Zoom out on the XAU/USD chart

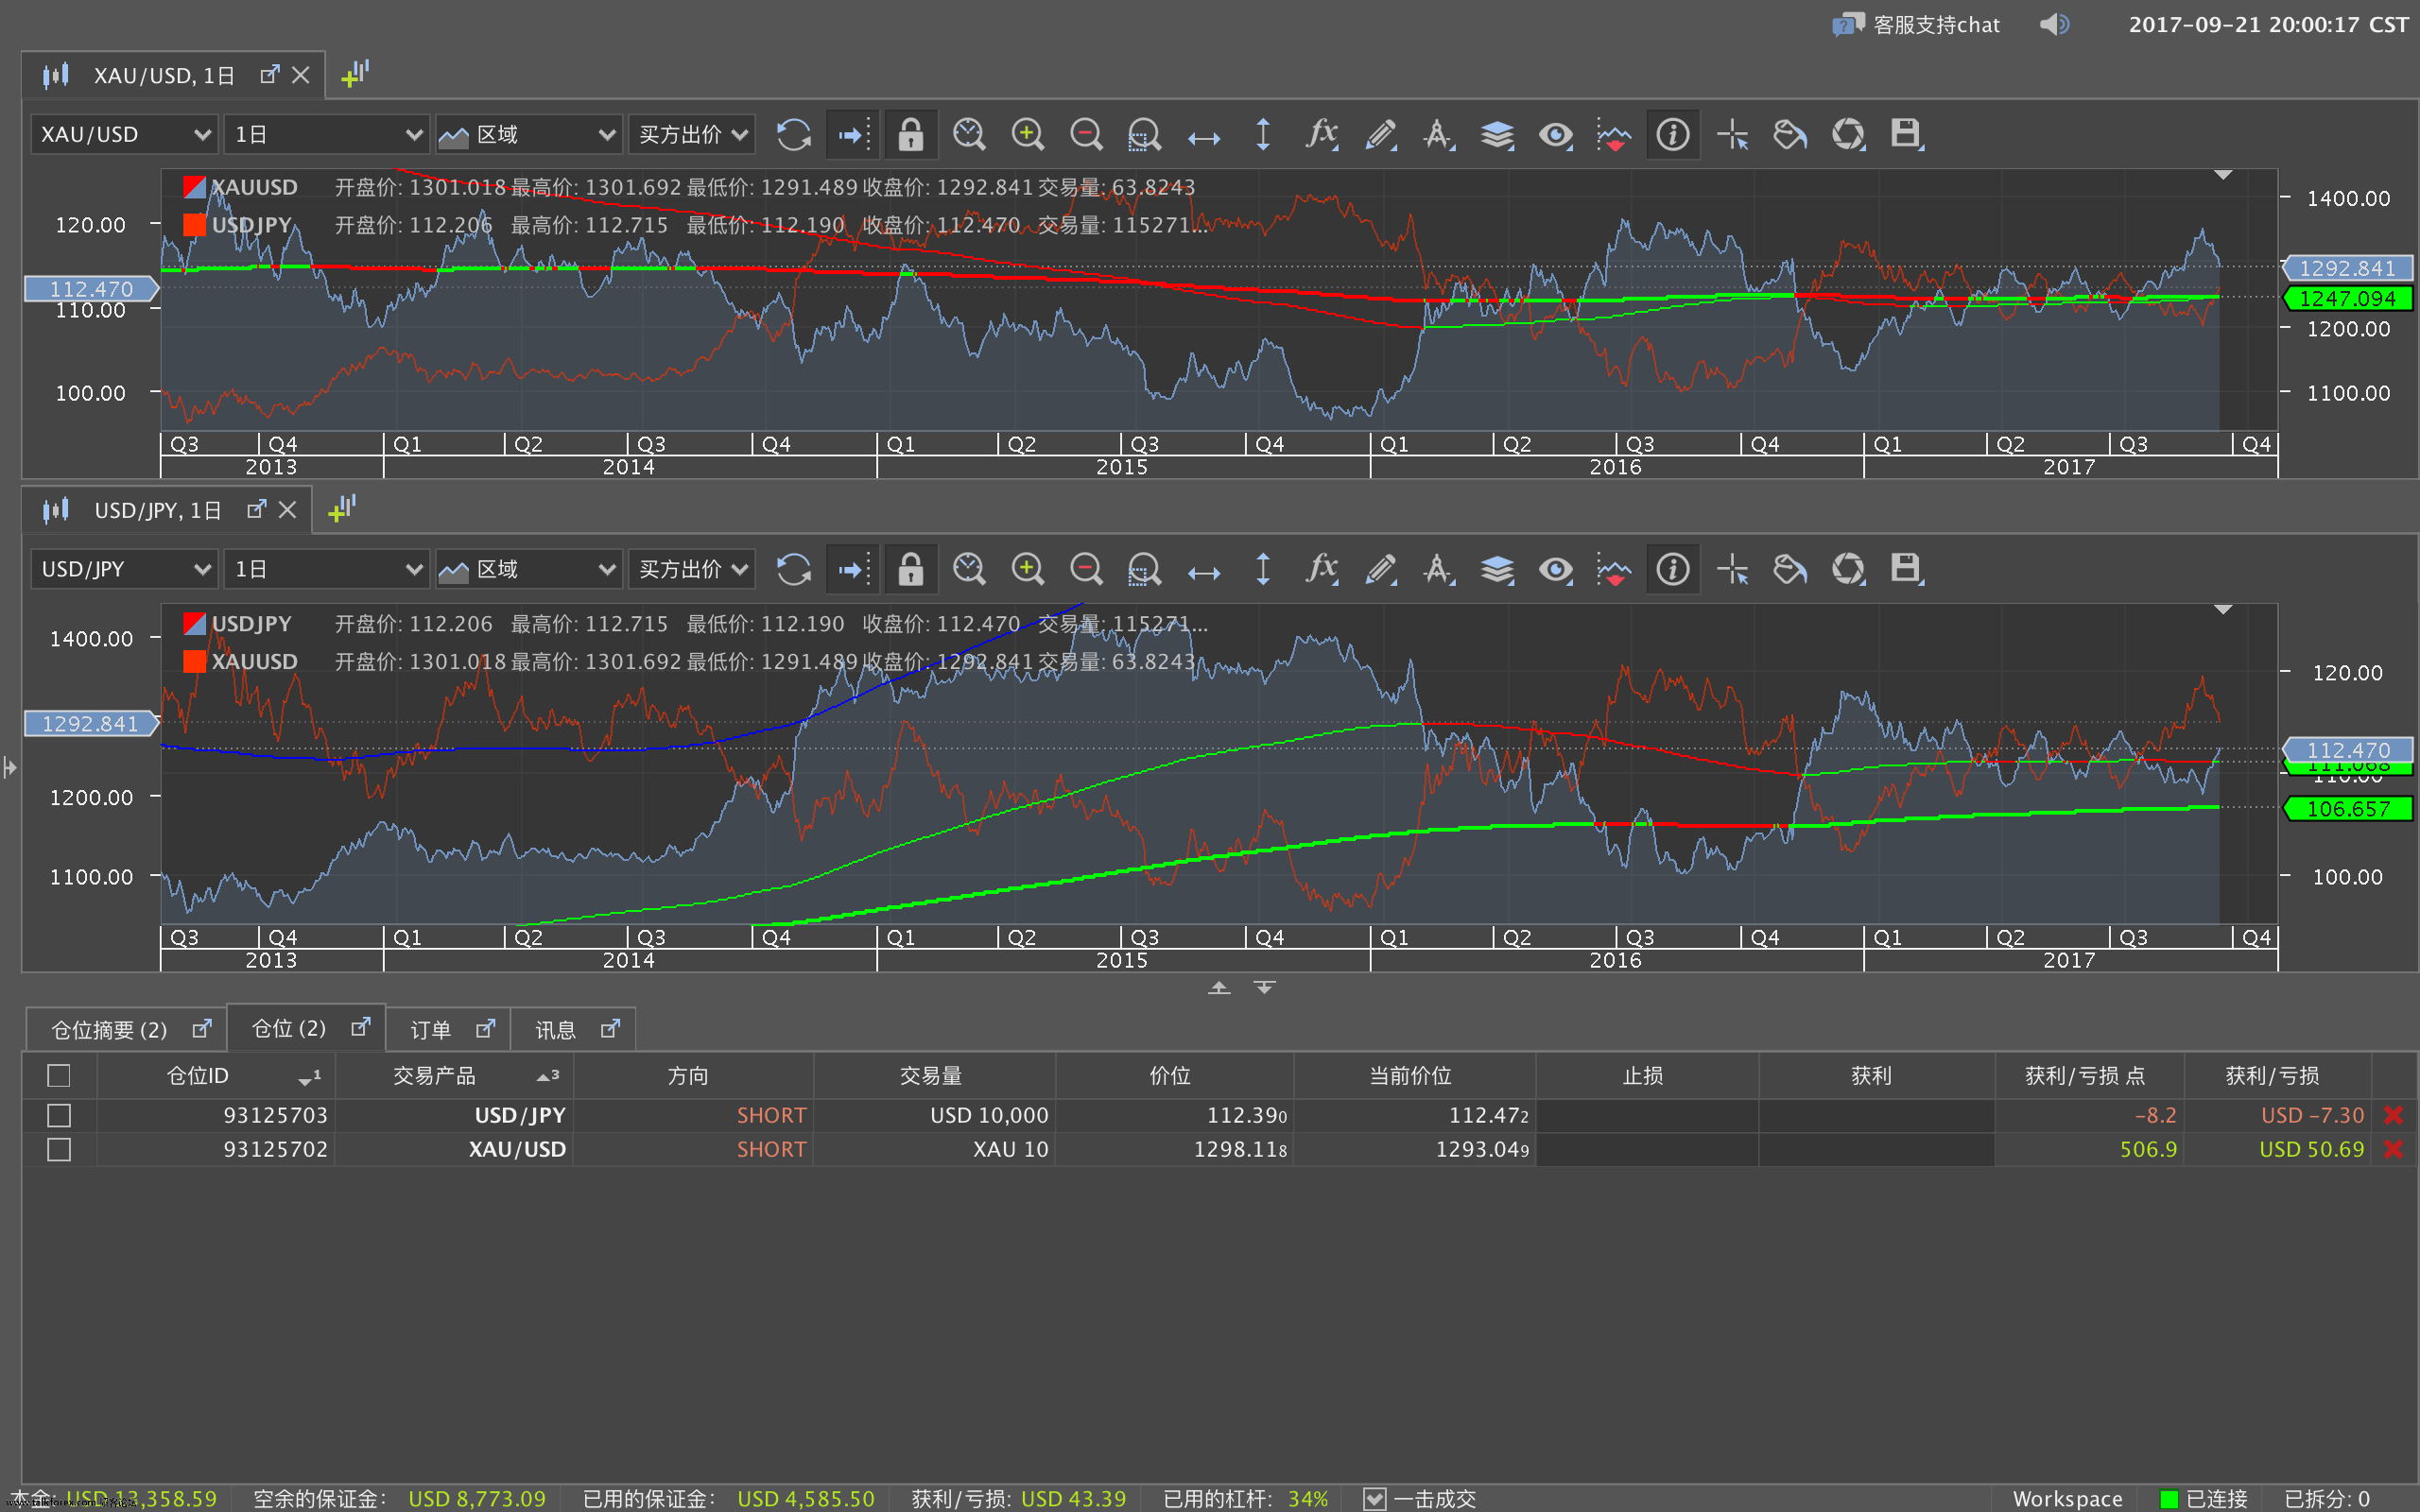tap(1086, 134)
